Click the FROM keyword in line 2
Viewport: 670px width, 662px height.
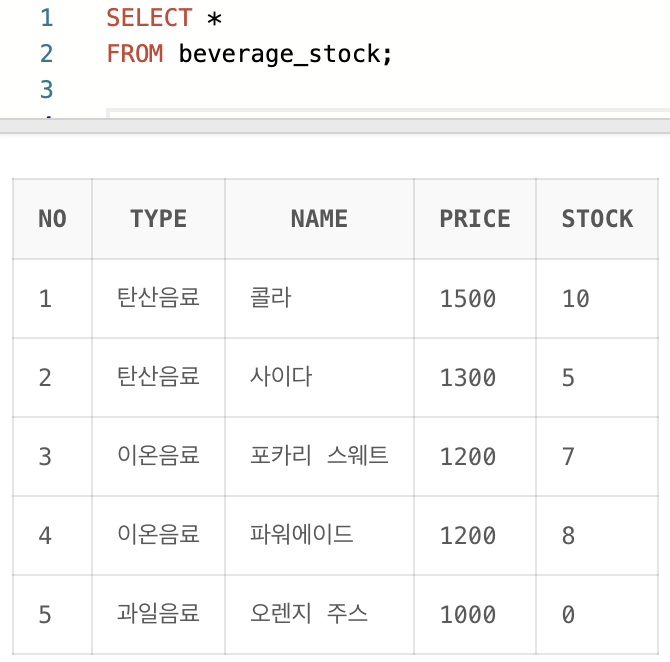pos(135,54)
